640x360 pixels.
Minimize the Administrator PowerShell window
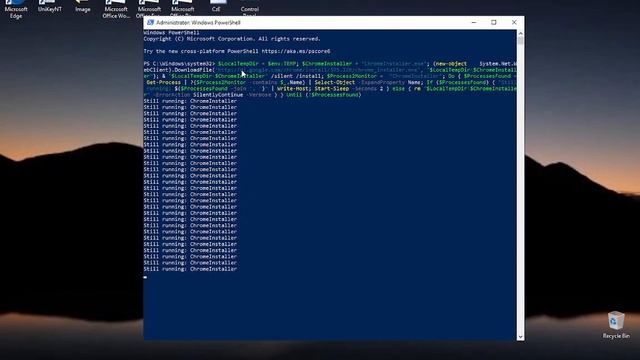[473, 22]
